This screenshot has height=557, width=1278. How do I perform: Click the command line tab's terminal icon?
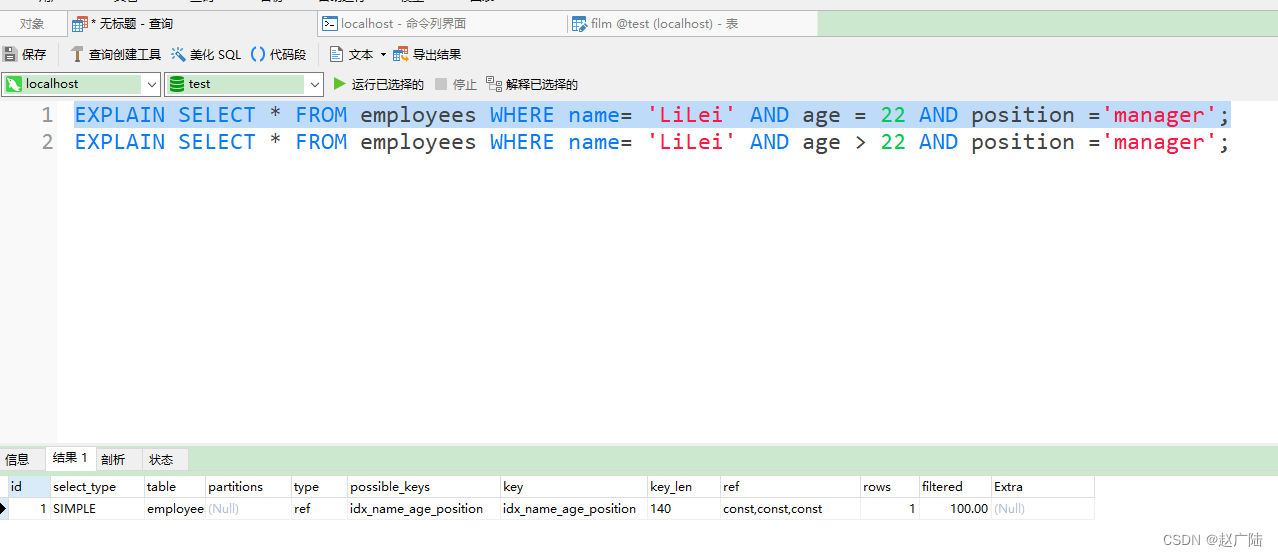pyautogui.click(x=329, y=23)
